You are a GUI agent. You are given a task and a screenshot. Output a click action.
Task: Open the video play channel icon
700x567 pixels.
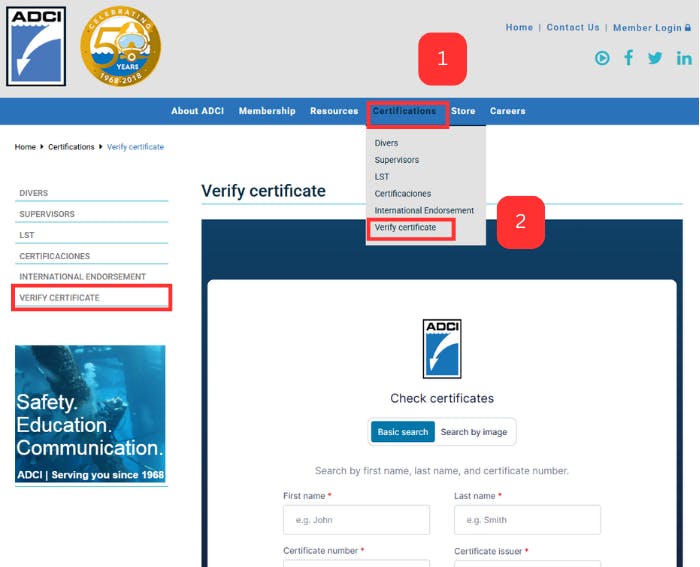[x=602, y=58]
